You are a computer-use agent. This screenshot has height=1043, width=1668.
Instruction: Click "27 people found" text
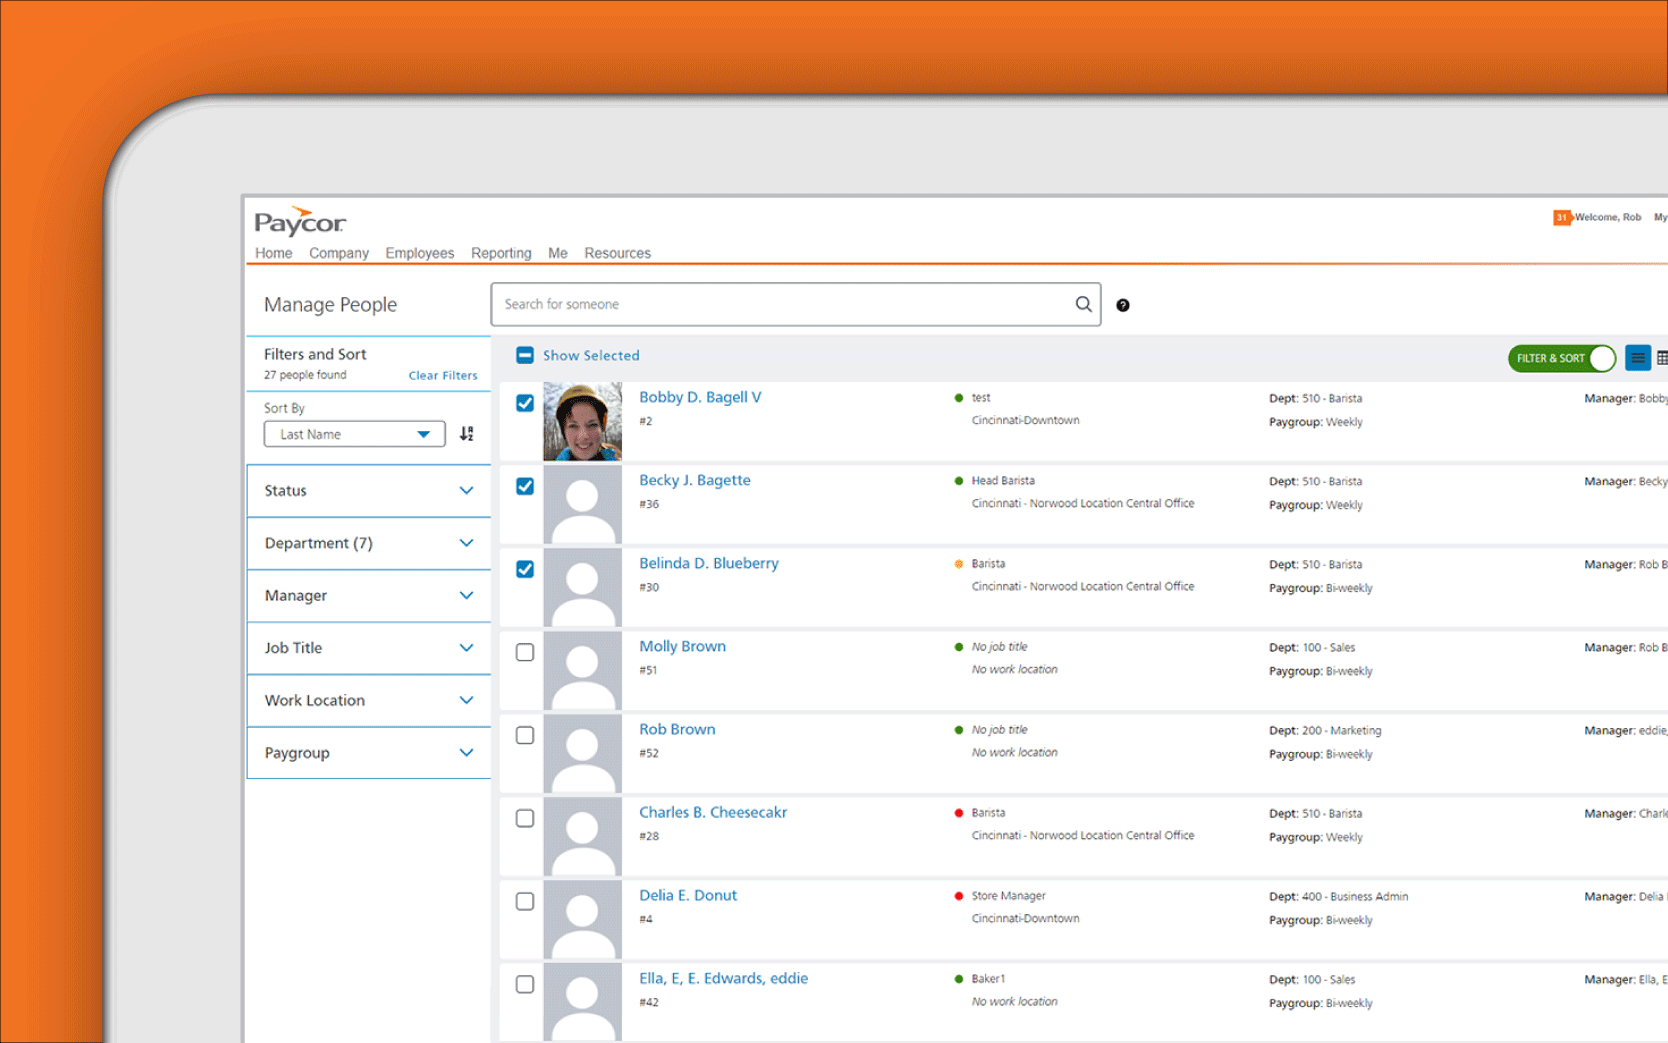point(305,375)
